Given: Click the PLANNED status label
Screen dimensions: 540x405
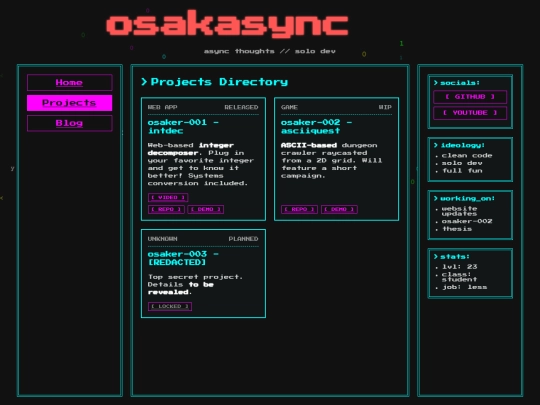Looking at the screenshot, I should [x=243, y=239].
